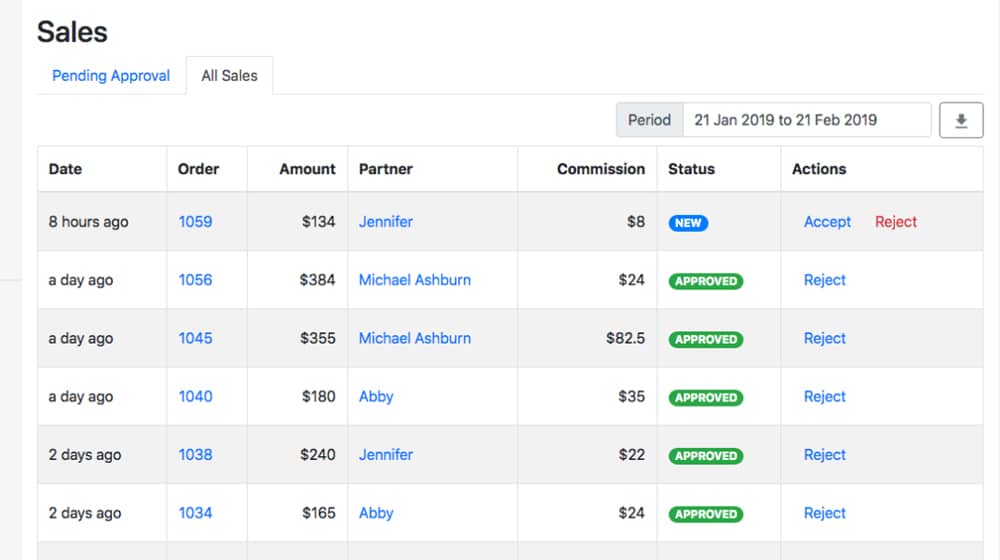Open order 1056 details
The height and width of the screenshot is (560, 1000).
[195, 280]
